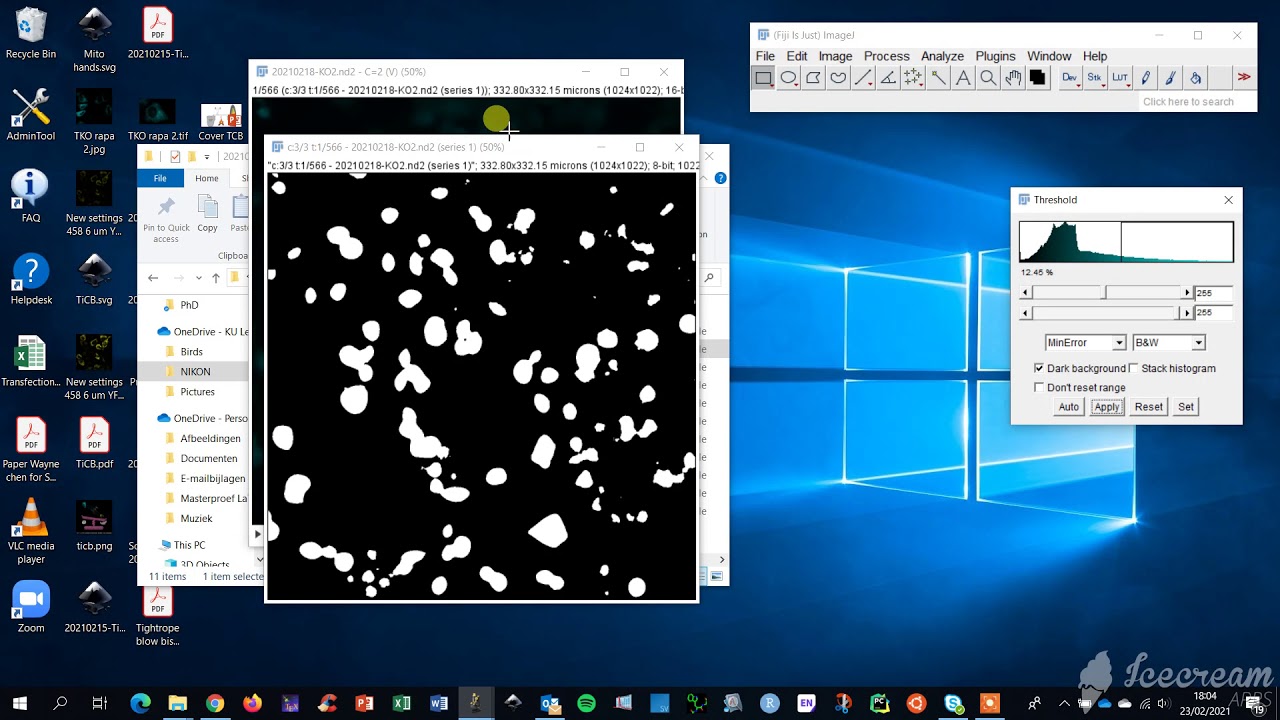The width and height of the screenshot is (1280, 720).
Task: Select This PC in Explorer tree
Action: (x=189, y=545)
